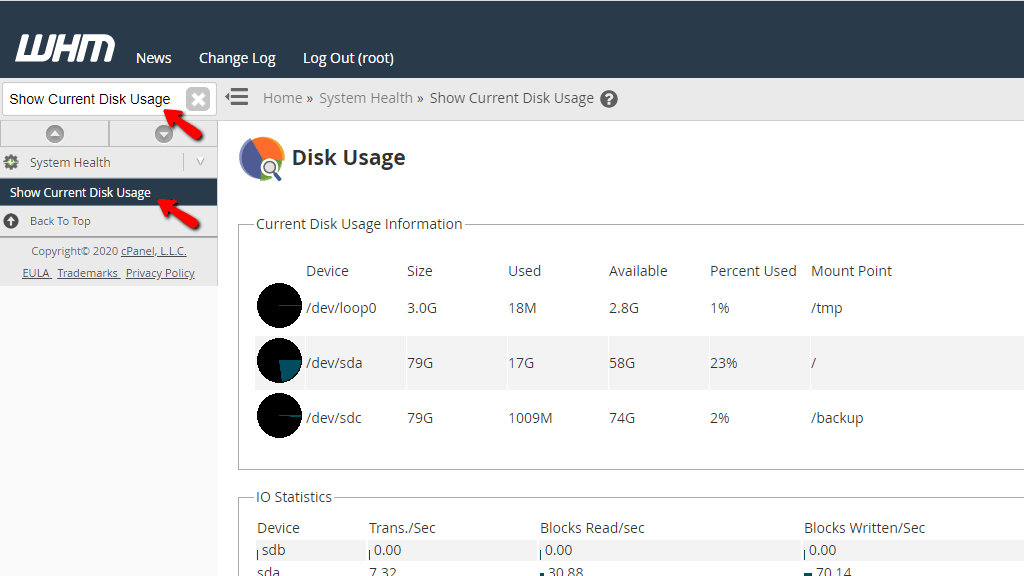Click the IO Statistics legend
Image resolution: width=1024 pixels, height=576 pixels.
coord(293,497)
